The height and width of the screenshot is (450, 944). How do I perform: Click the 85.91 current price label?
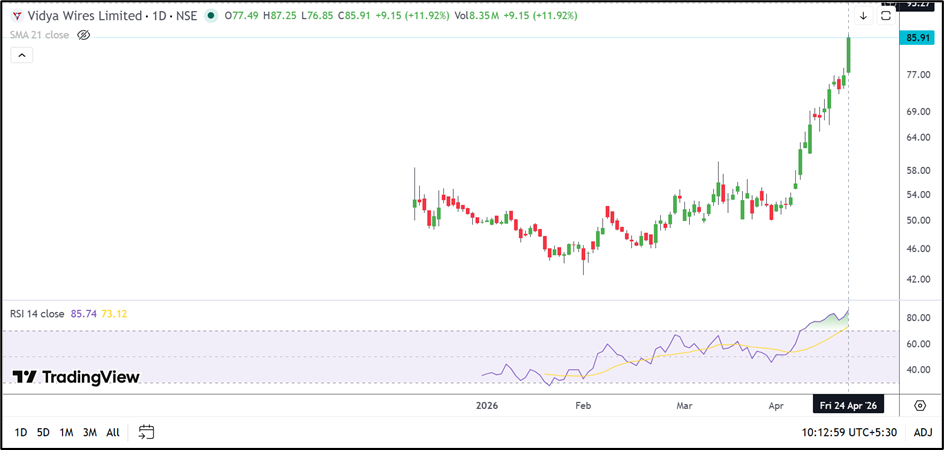(918, 38)
